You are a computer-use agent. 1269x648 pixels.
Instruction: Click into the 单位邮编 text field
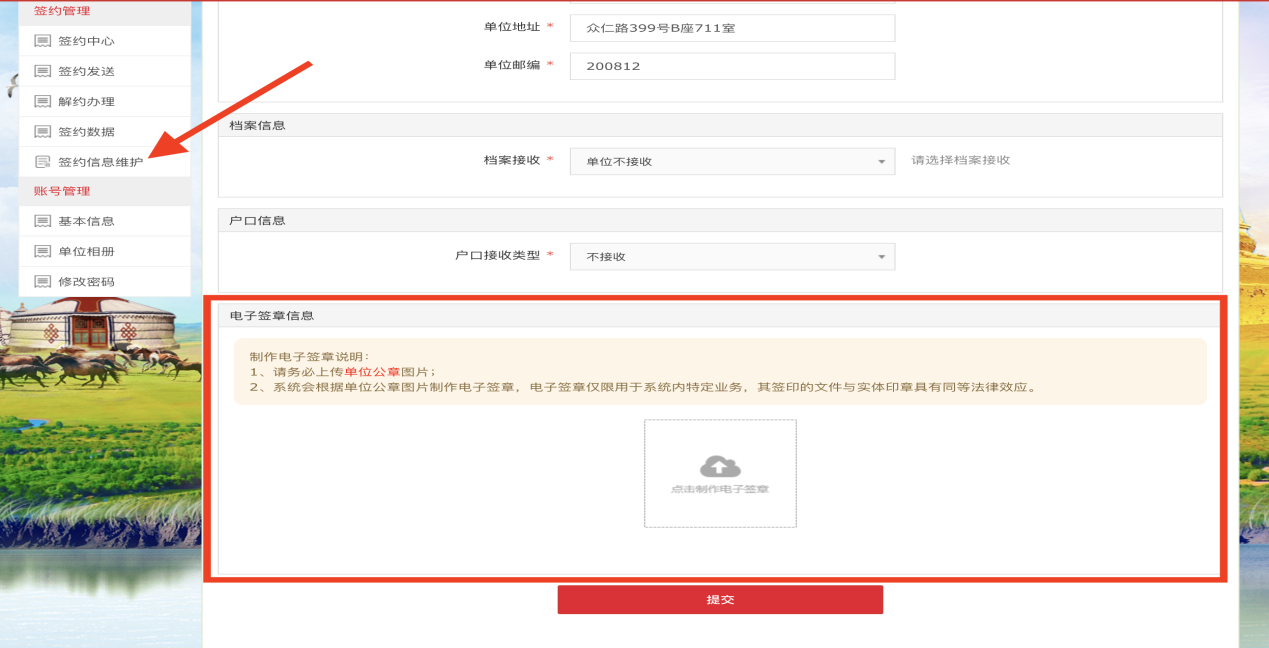(x=732, y=66)
